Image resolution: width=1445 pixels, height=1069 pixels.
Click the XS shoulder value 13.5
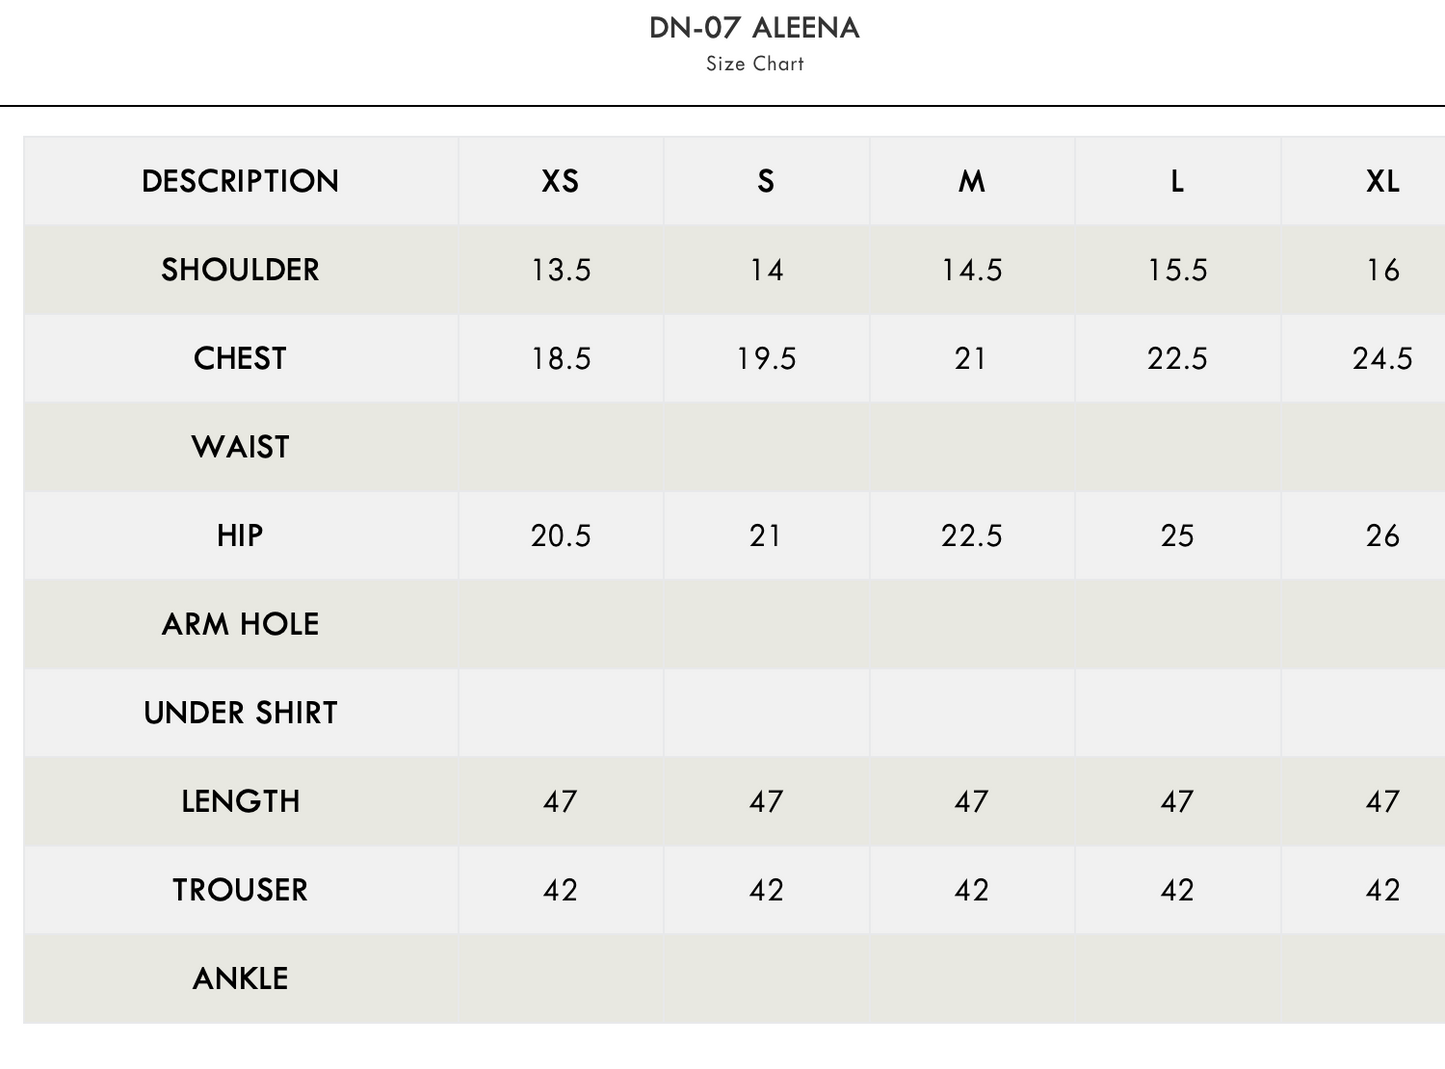coord(561,270)
